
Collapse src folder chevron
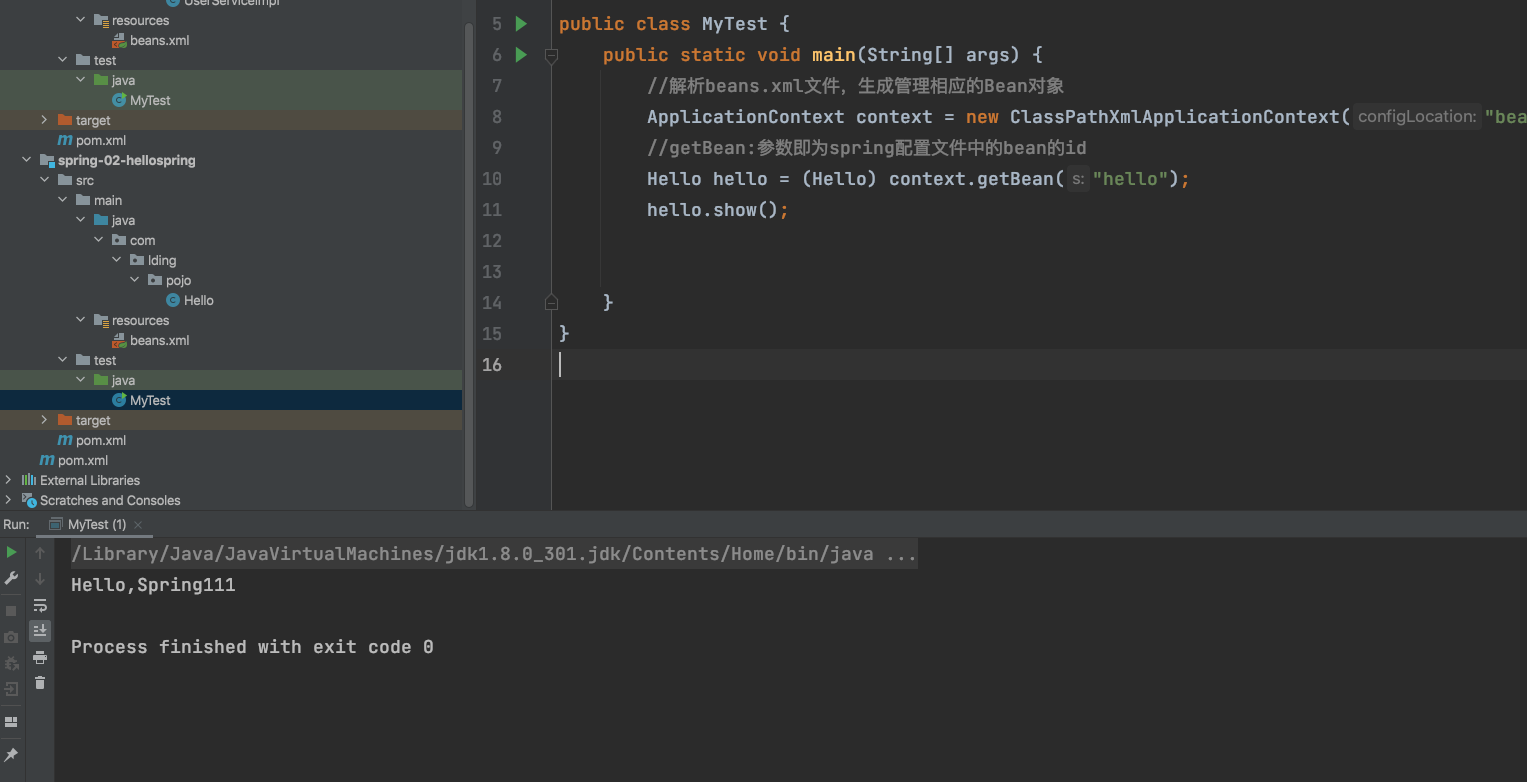point(45,180)
